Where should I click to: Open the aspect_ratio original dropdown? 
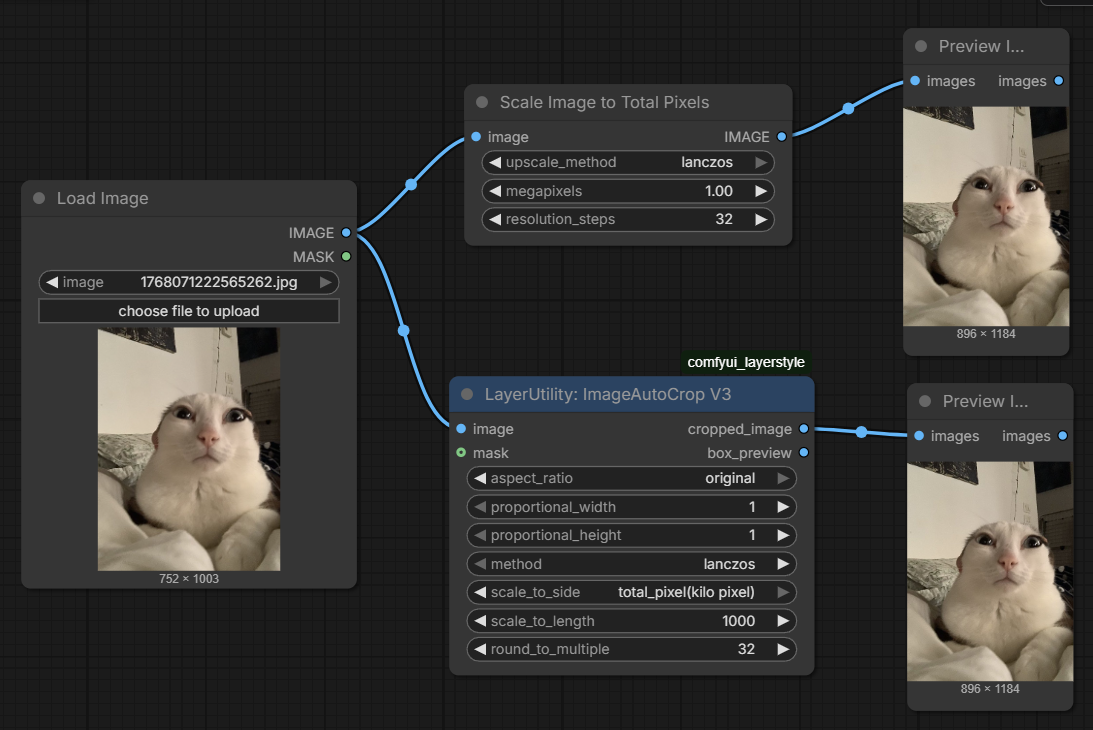click(x=632, y=478)
